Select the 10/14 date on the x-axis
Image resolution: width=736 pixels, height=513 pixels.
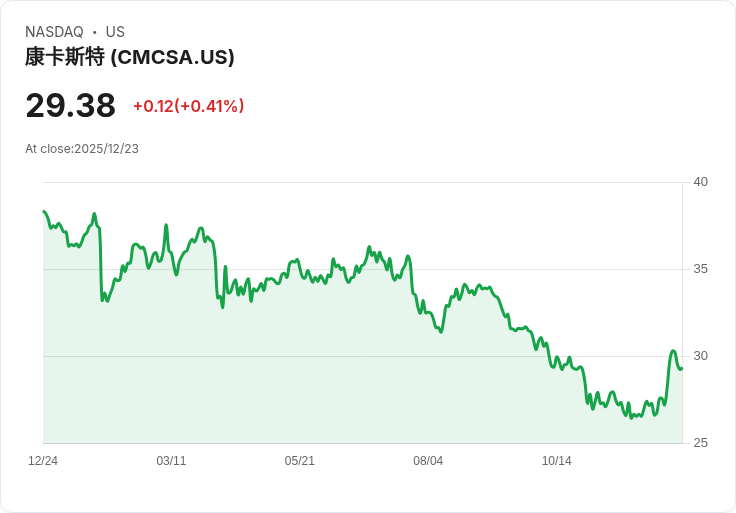tap(556, 461)
